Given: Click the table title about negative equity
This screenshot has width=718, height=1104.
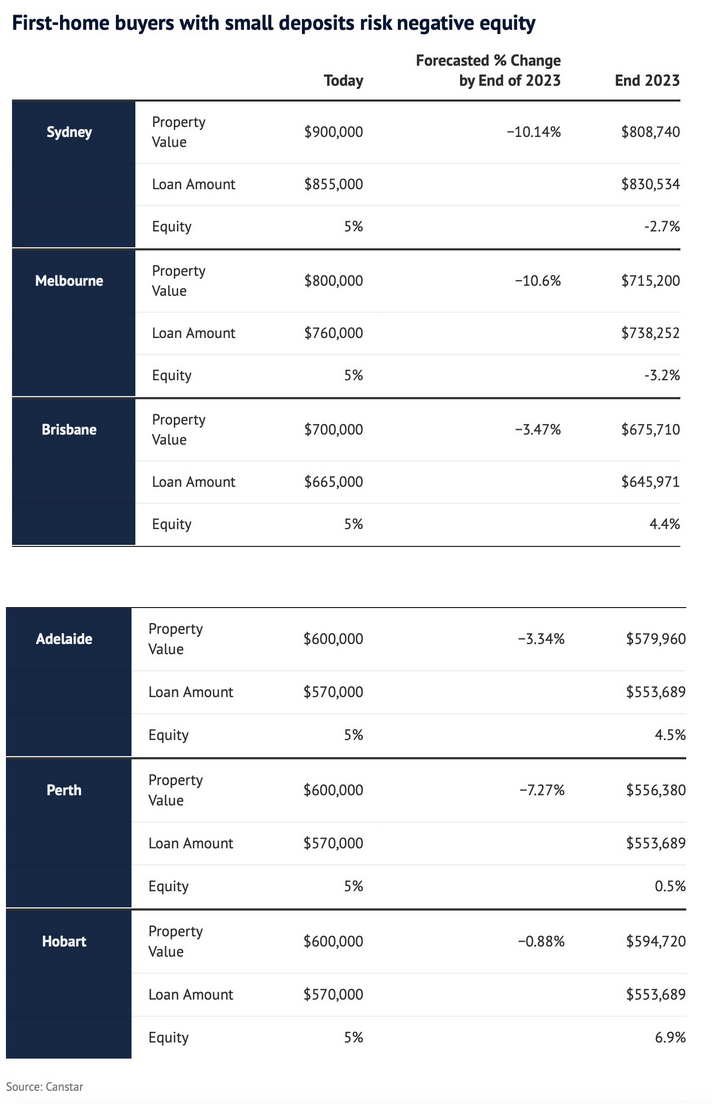Looking at the screenshot, I should pyautogui.click(x=274, y=23).
